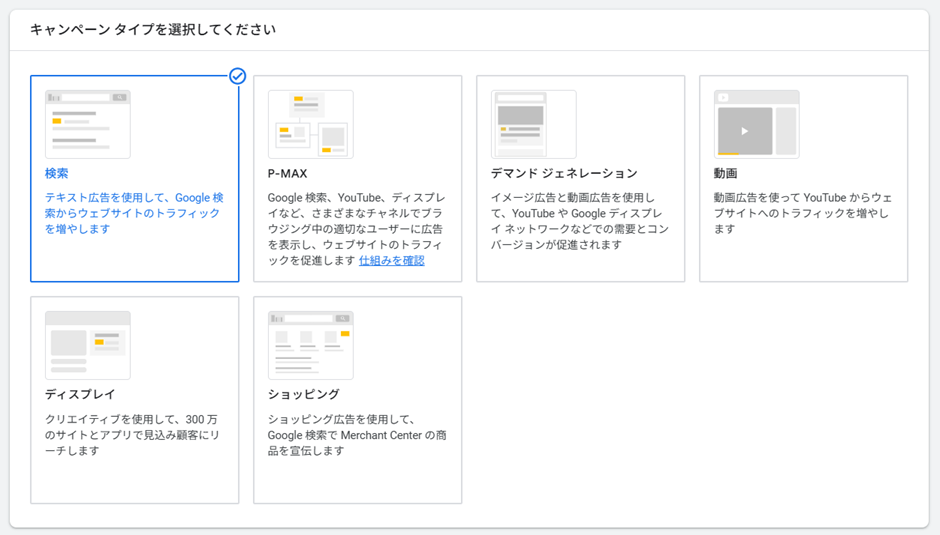Click the 動画 play button illustration
The image size is (940, 535).
click(x=745, y=131)
